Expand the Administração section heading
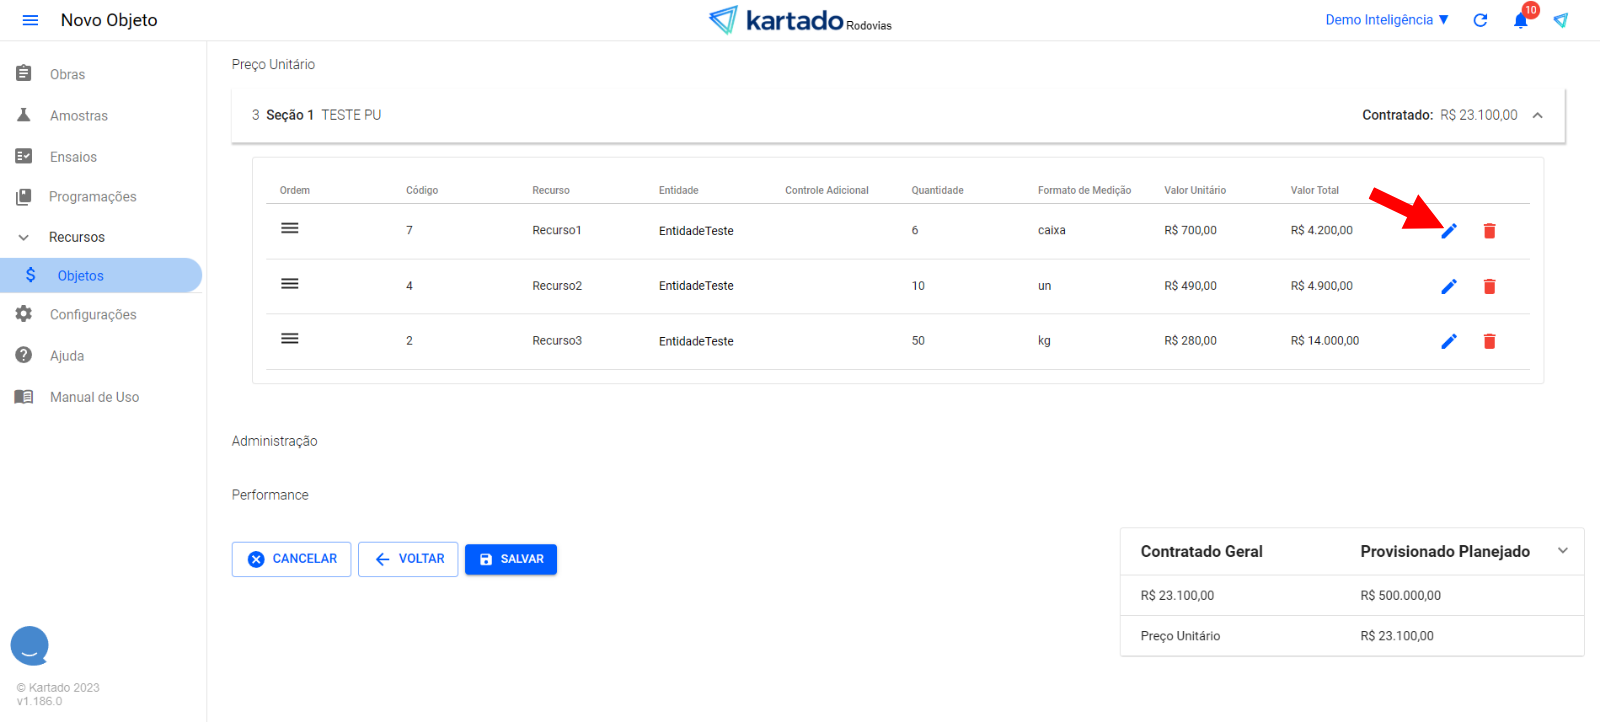Screen dimensions: 1601x723 (x=275, y=441)
